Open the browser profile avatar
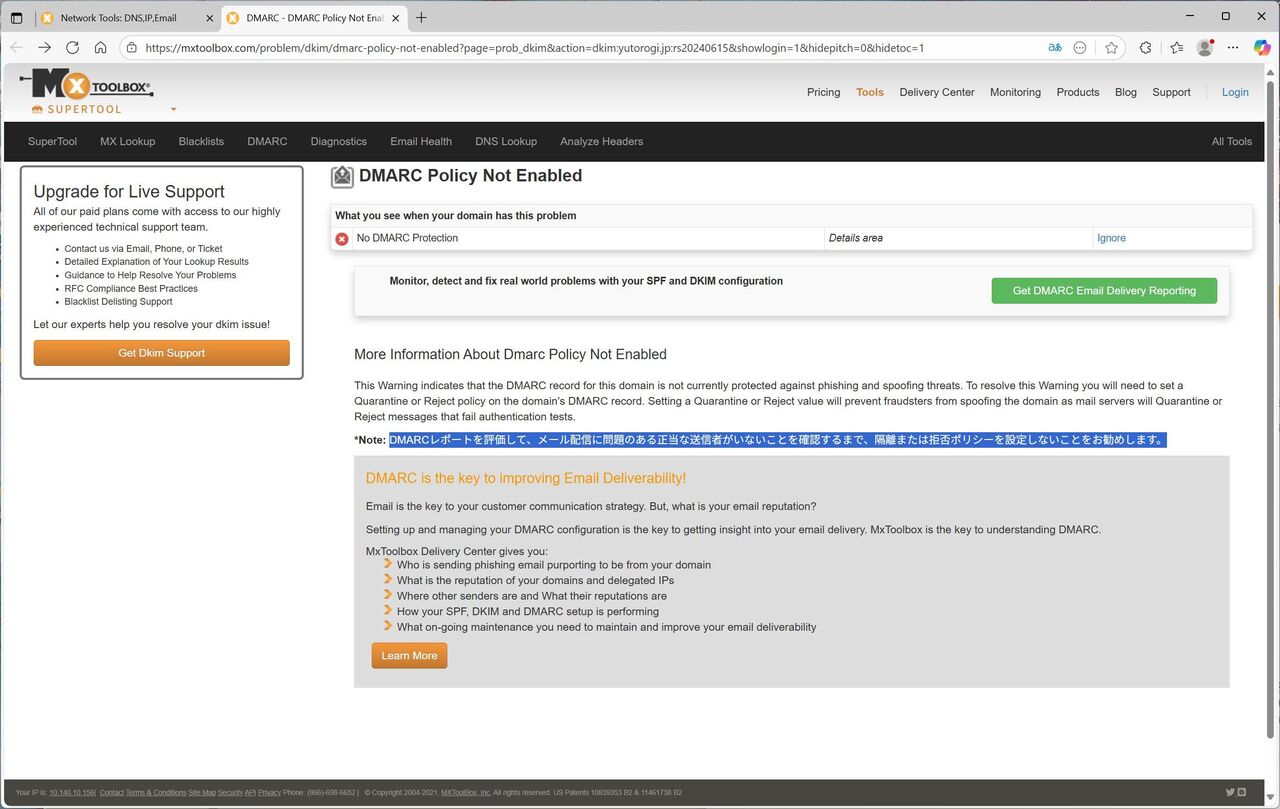Viewport: 1280px width, 809px height. click(x=1205, y=47)
